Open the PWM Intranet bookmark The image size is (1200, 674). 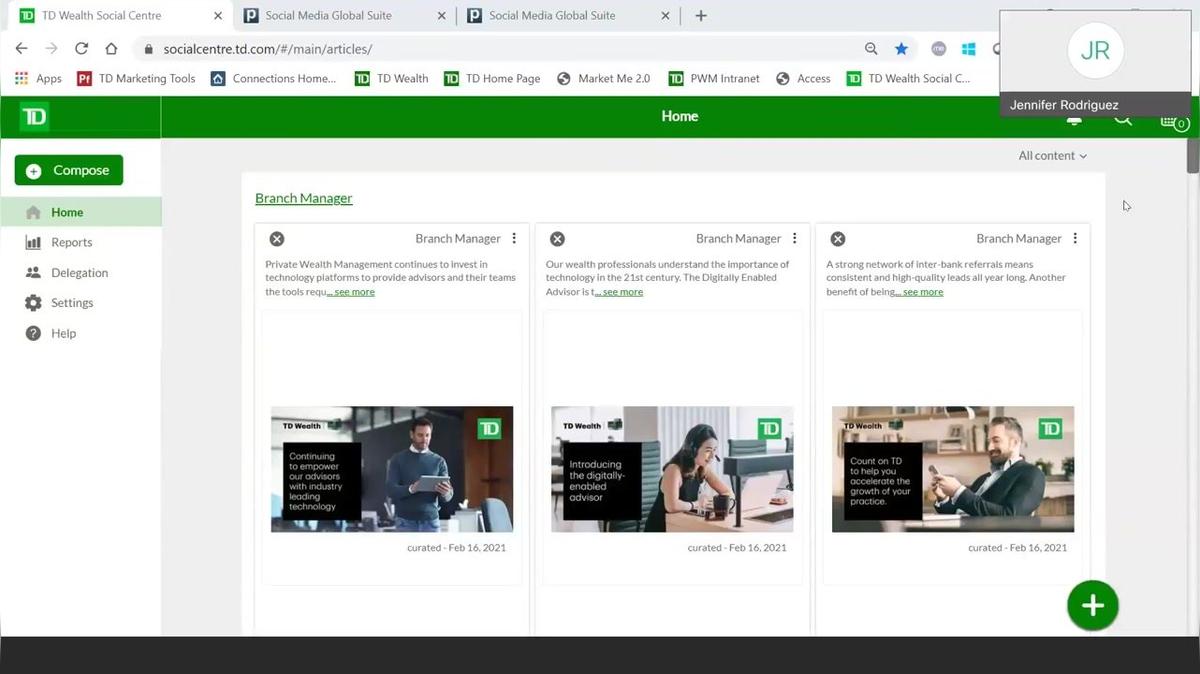coord(714,78)
